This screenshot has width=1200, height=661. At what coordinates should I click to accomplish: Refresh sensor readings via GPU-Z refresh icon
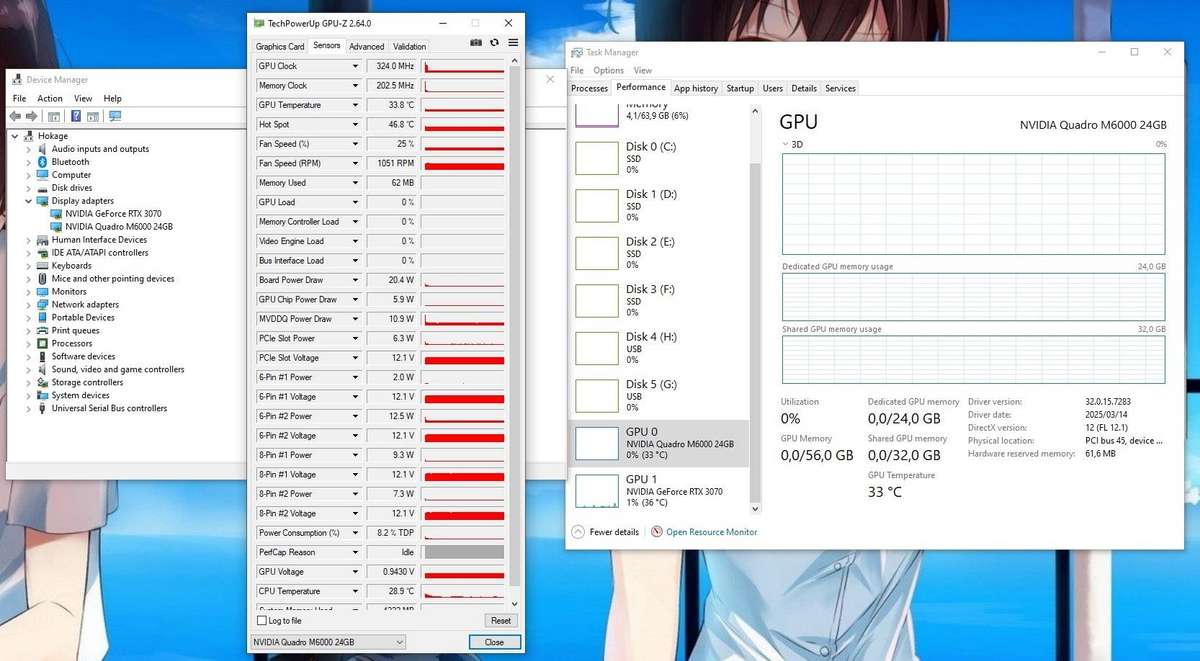(x=494, y=42)
